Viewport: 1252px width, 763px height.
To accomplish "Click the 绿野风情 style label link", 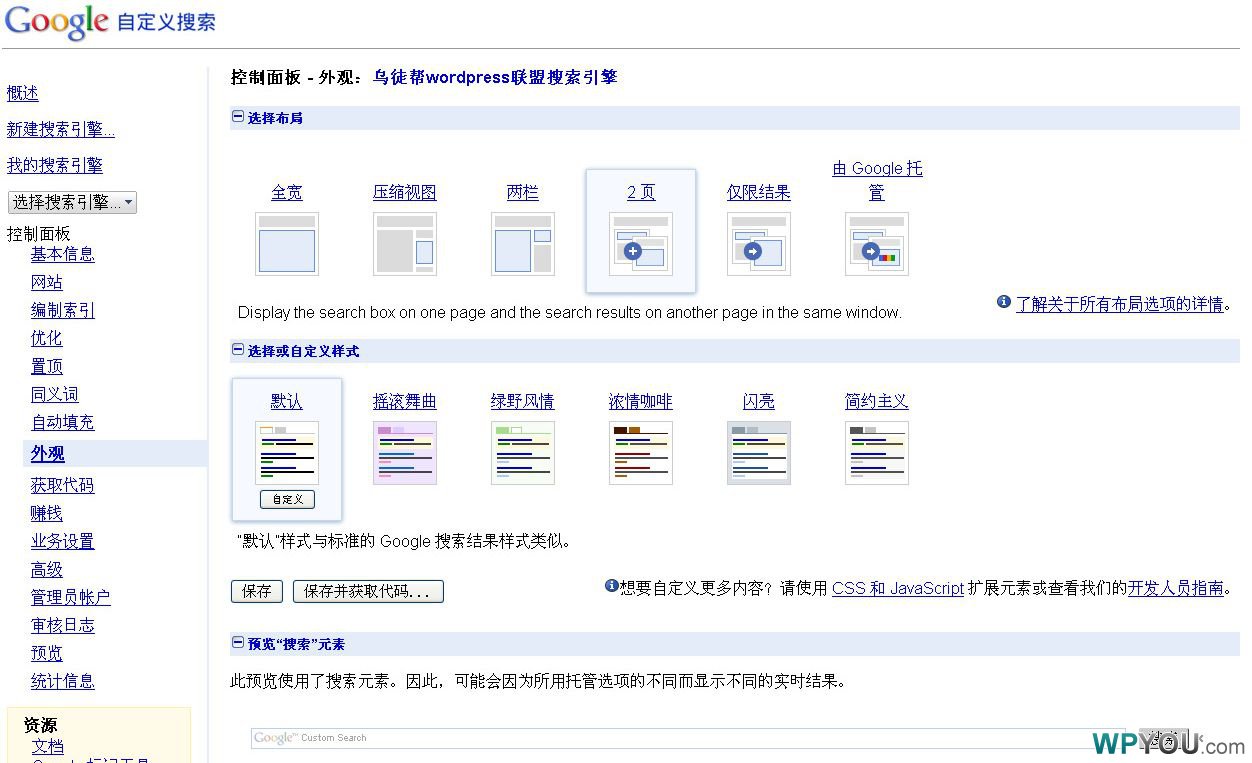I will coord(523,401).
